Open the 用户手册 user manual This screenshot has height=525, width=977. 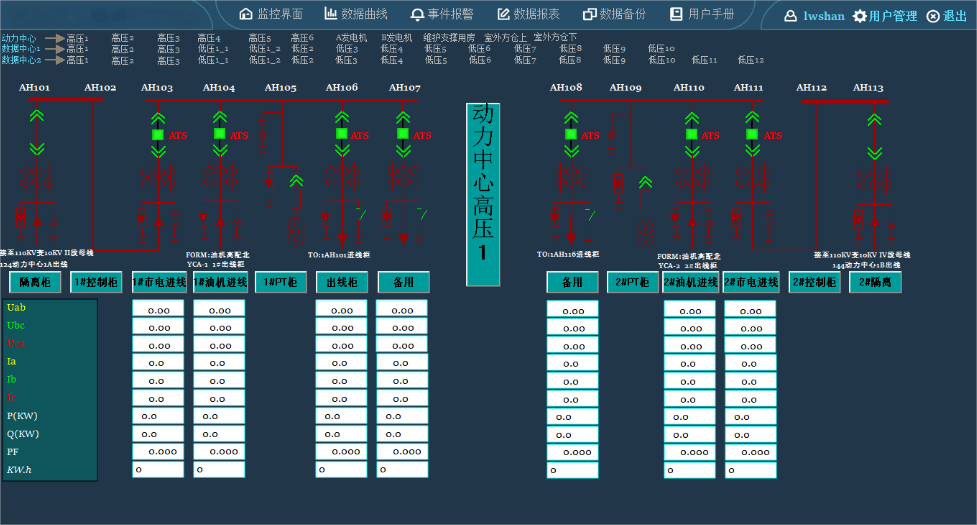coord(702,14)
